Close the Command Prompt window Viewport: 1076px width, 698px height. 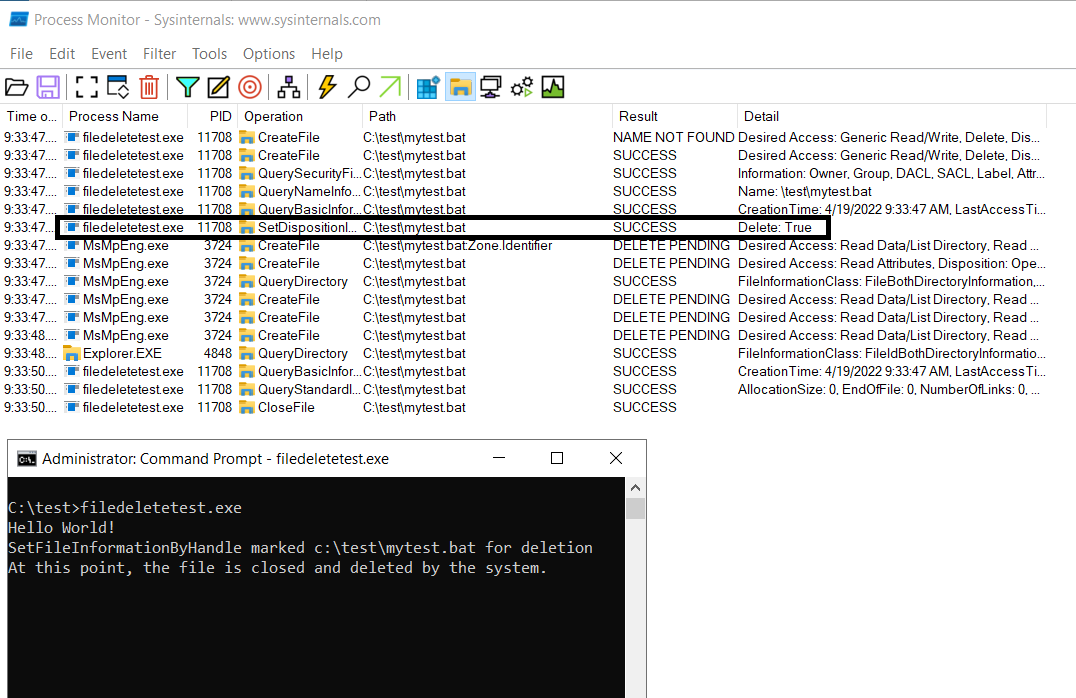pyautogui.click(x=616, y=458)
